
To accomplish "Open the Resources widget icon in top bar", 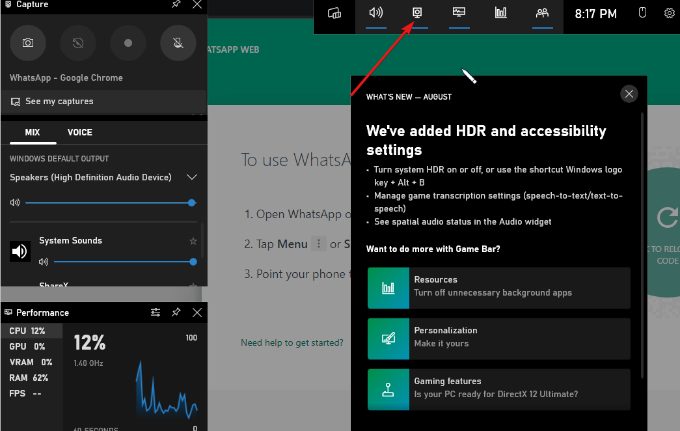I will tap(500, 13).
